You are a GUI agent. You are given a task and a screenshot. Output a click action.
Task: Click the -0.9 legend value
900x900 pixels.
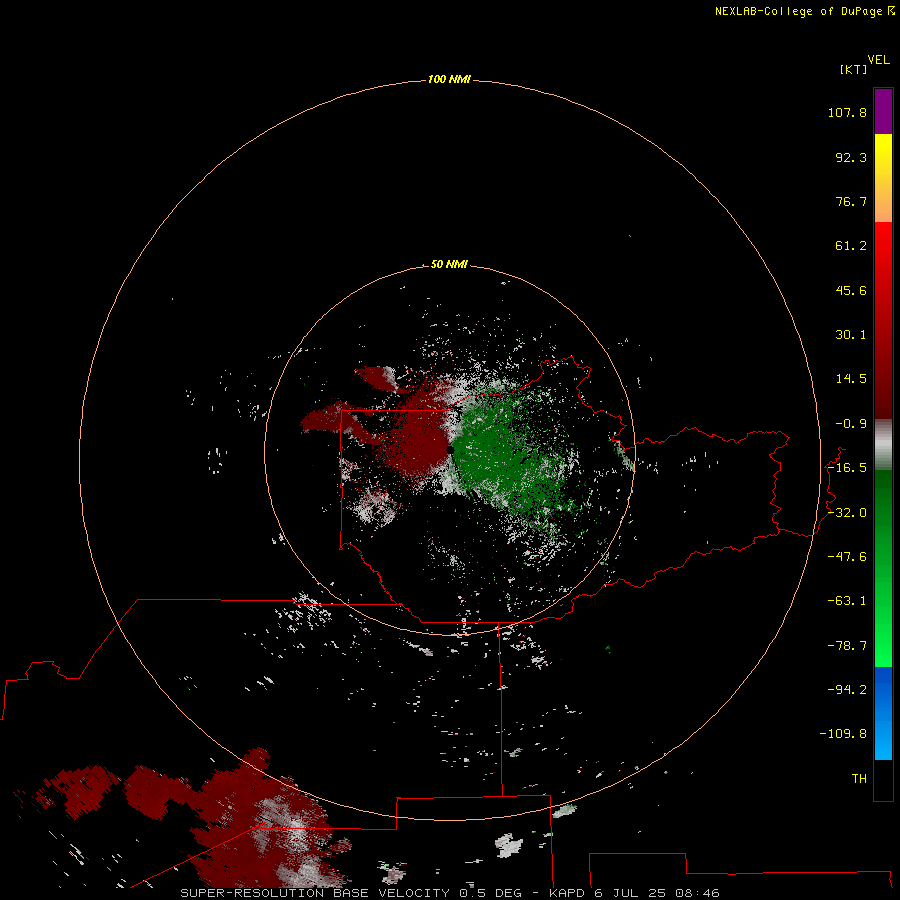851,424
